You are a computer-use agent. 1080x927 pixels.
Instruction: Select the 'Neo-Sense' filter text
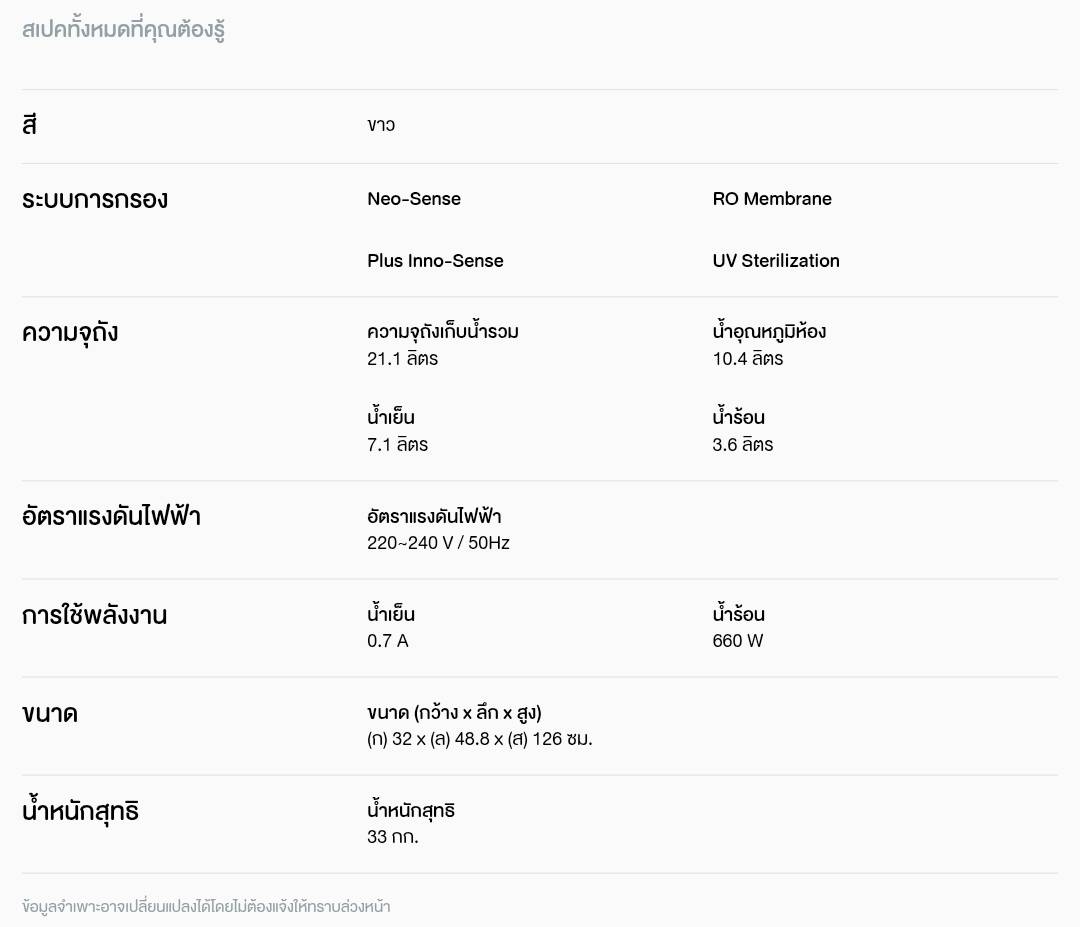click(x=414, y=199)
